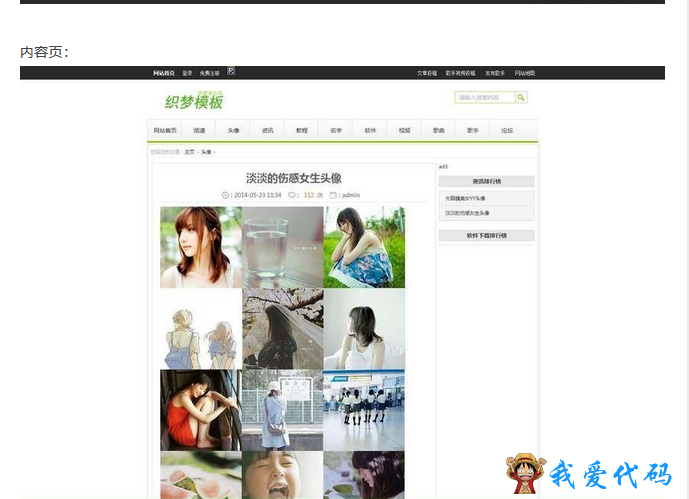Click the article title 淡淡的伤感女生头像
This screenshot has width=689, height=499.
(294, 178)
